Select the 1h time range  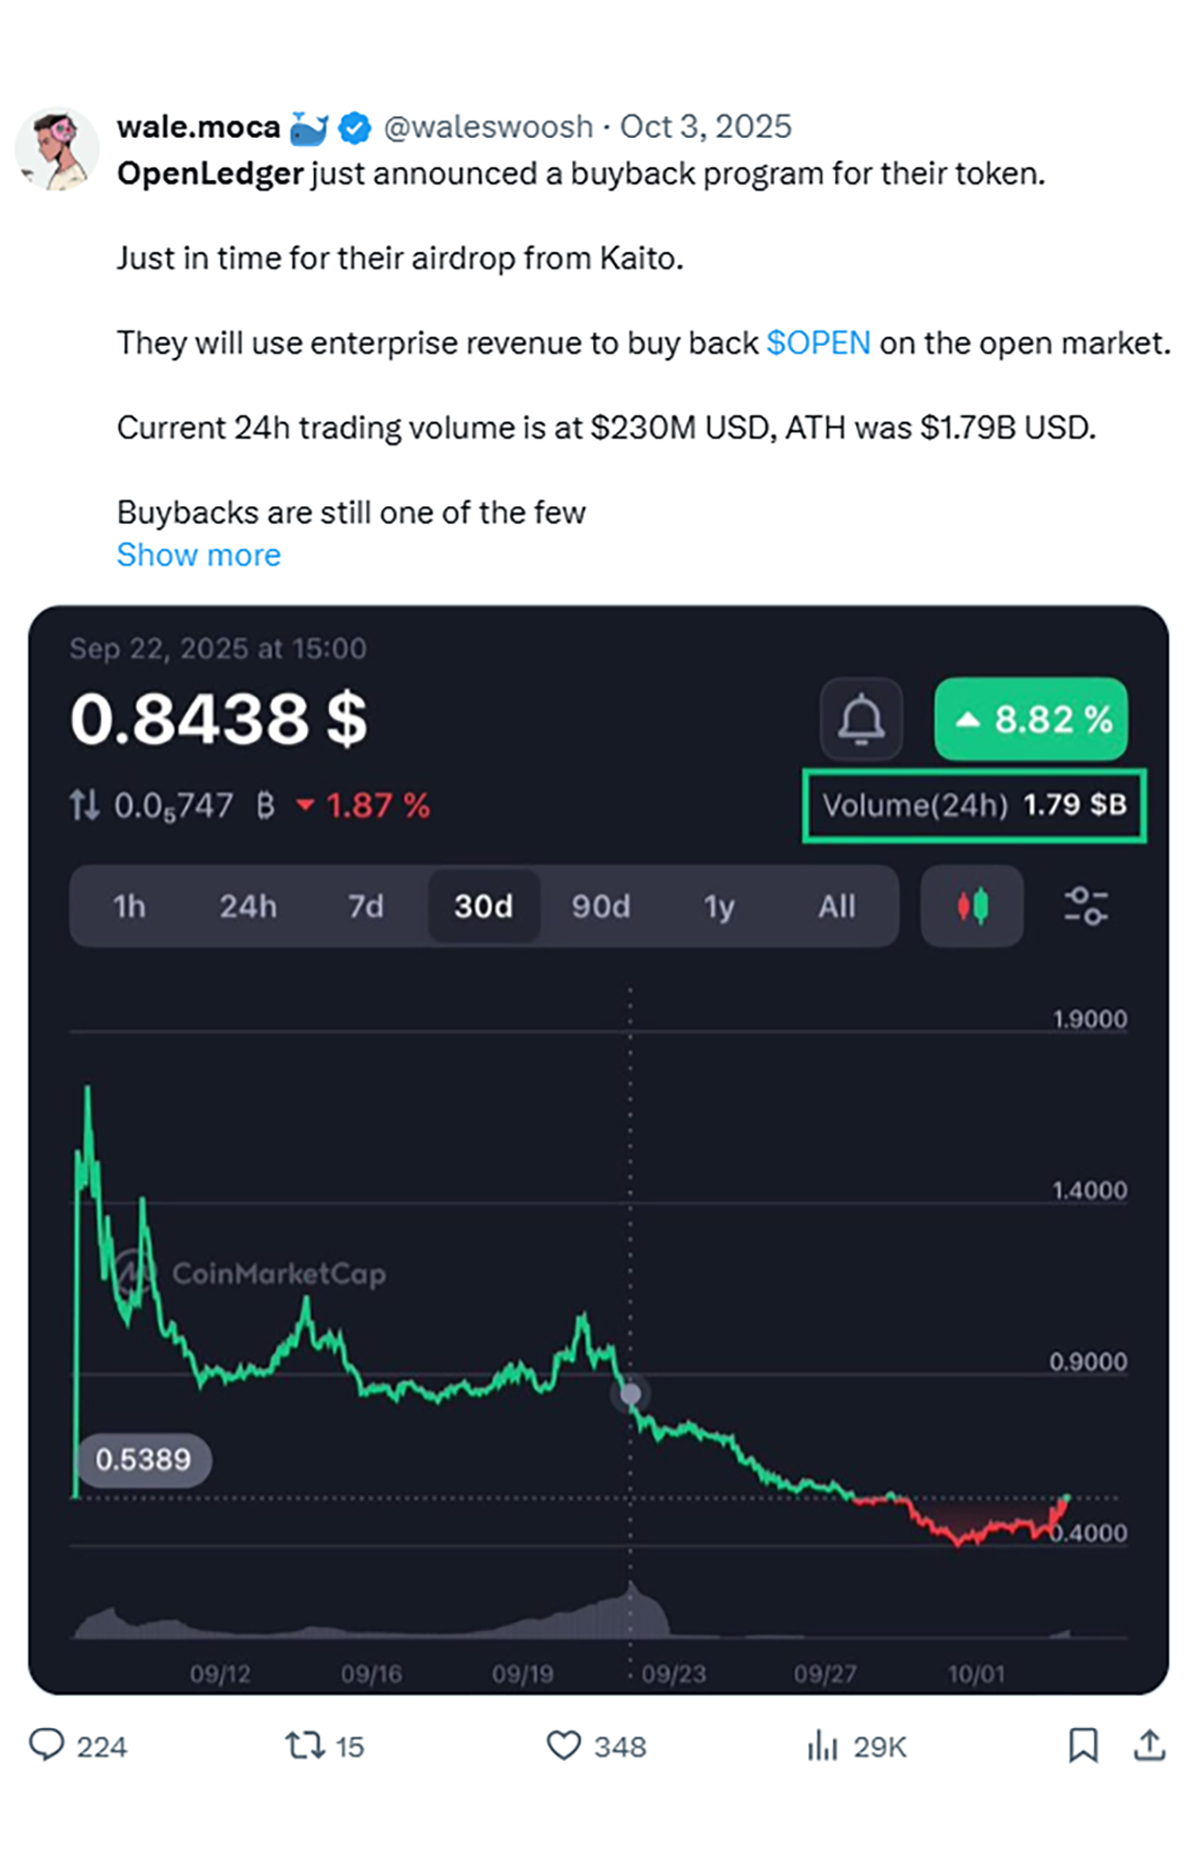click(x=129, y=906)
